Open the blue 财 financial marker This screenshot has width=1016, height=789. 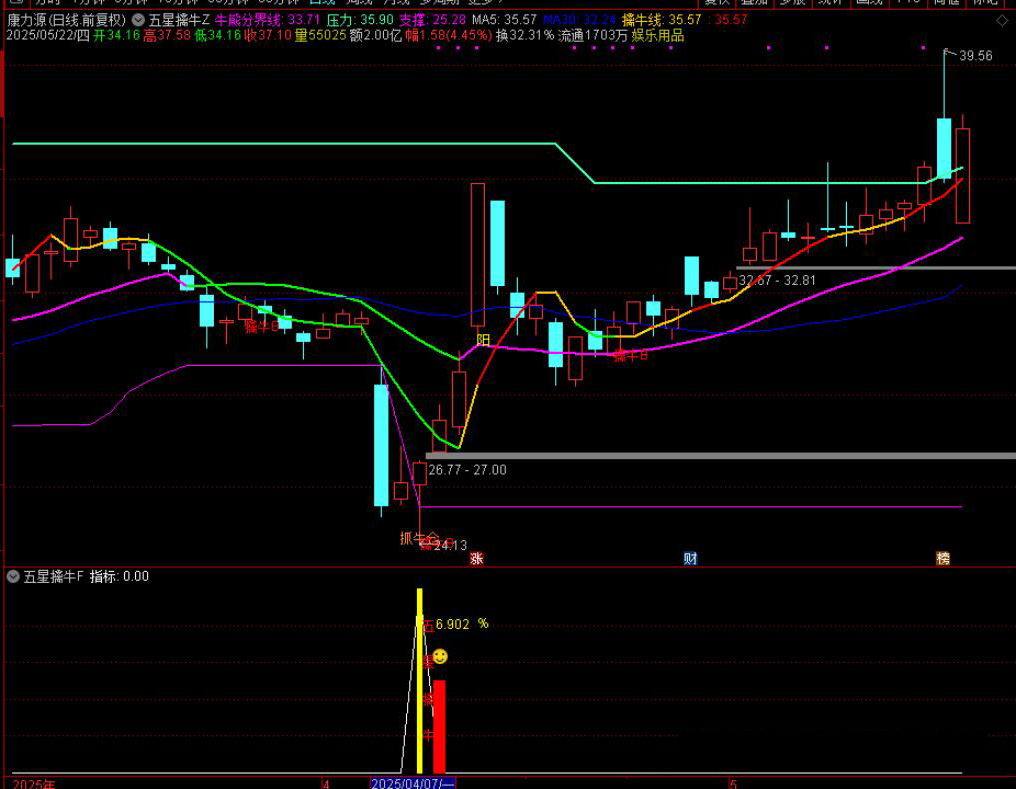[690, 558]
